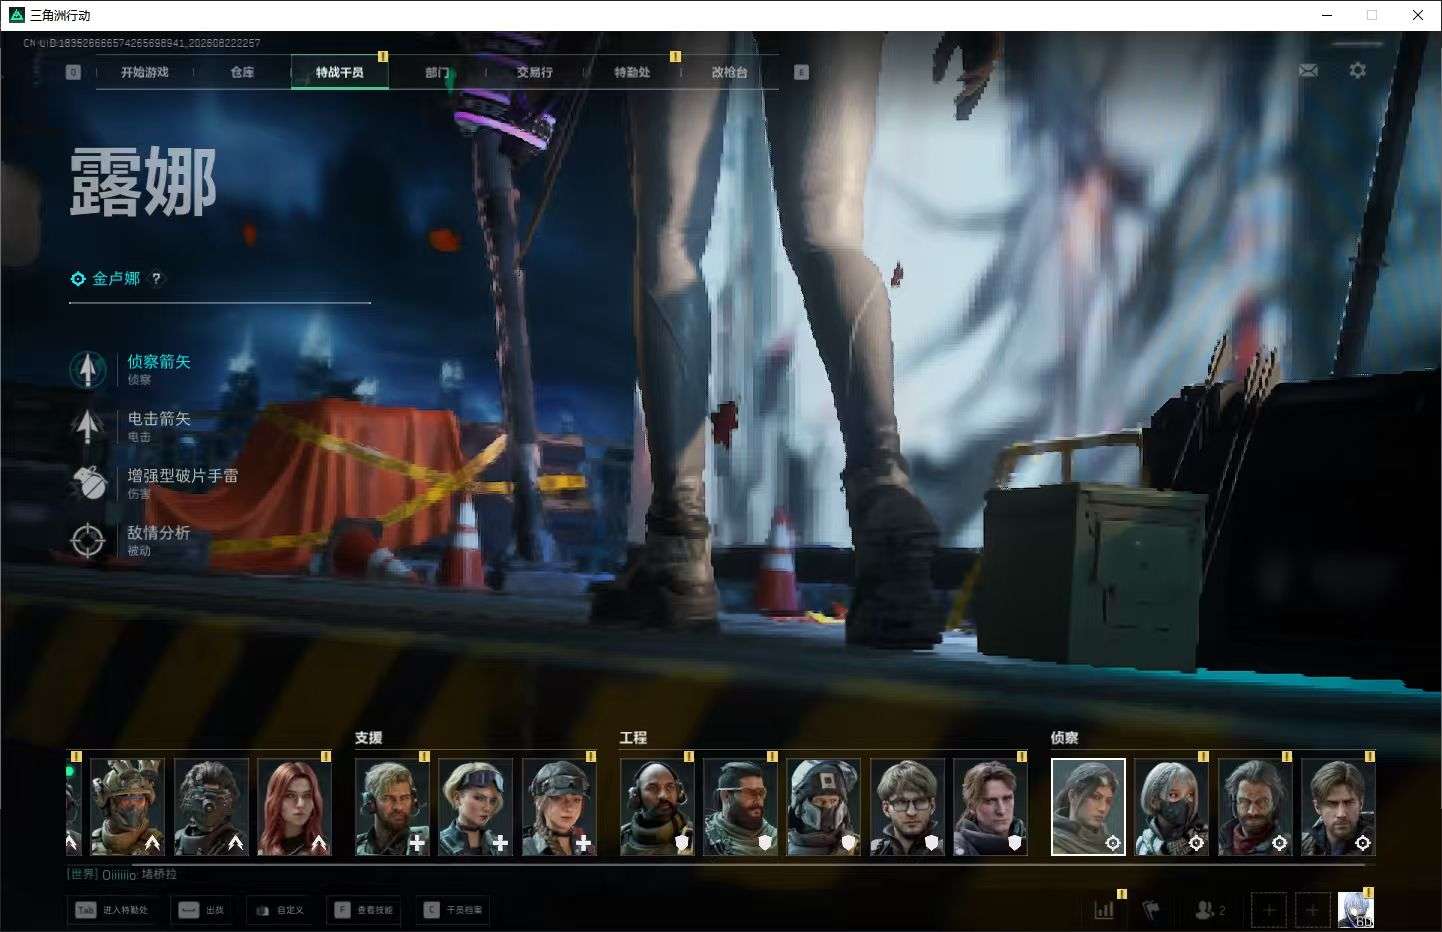The image size is (1442, 932).
Task: Open the 部门 tab
Action: tap(437, 72)
